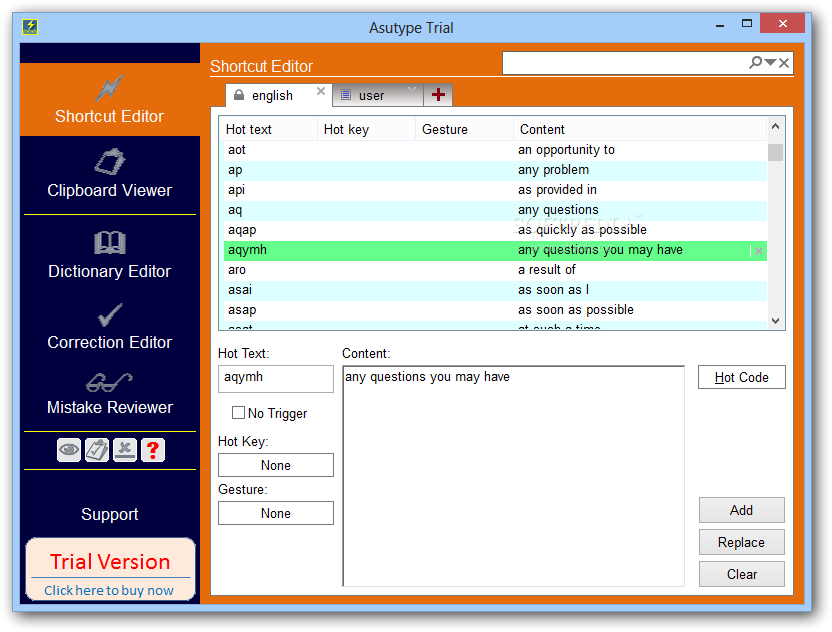Maximize the Asutype Trial window

[747, 24]
